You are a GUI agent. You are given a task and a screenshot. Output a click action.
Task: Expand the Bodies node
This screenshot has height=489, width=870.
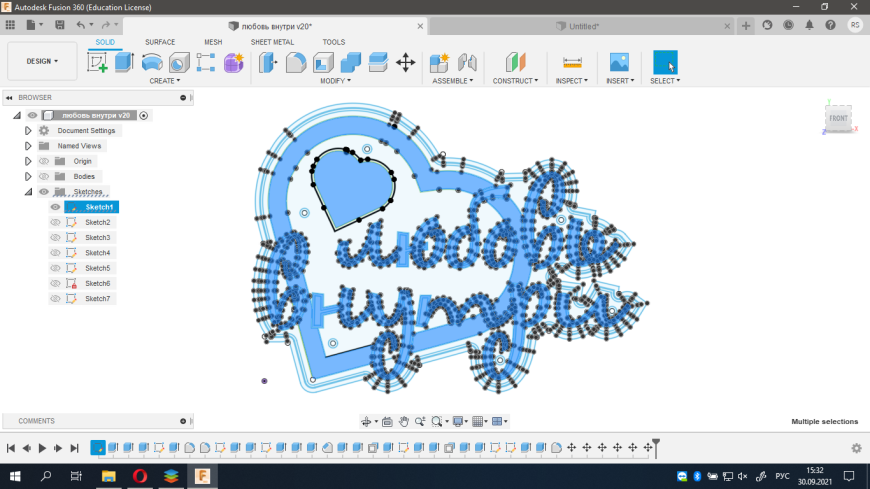pyautogui.click(x=28, y=177)
